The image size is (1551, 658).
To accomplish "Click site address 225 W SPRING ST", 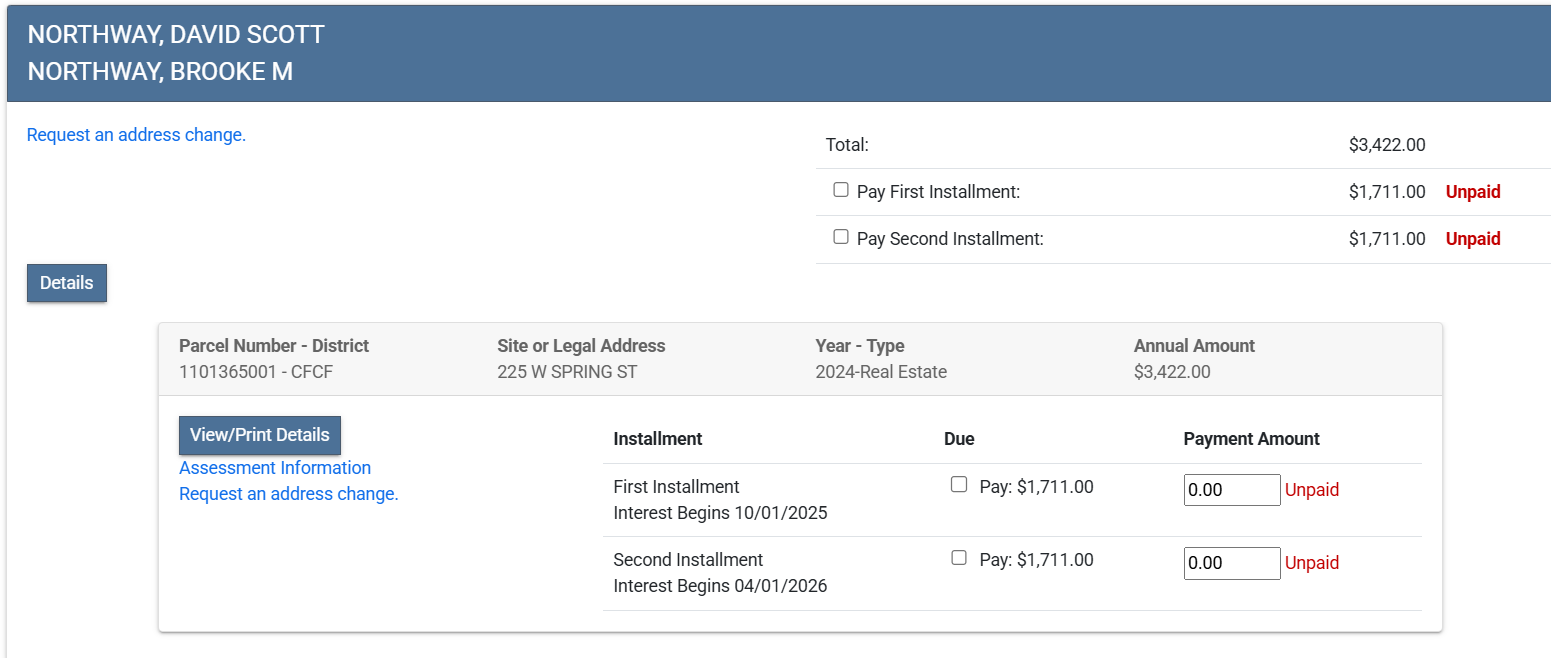I will point(567,372).
